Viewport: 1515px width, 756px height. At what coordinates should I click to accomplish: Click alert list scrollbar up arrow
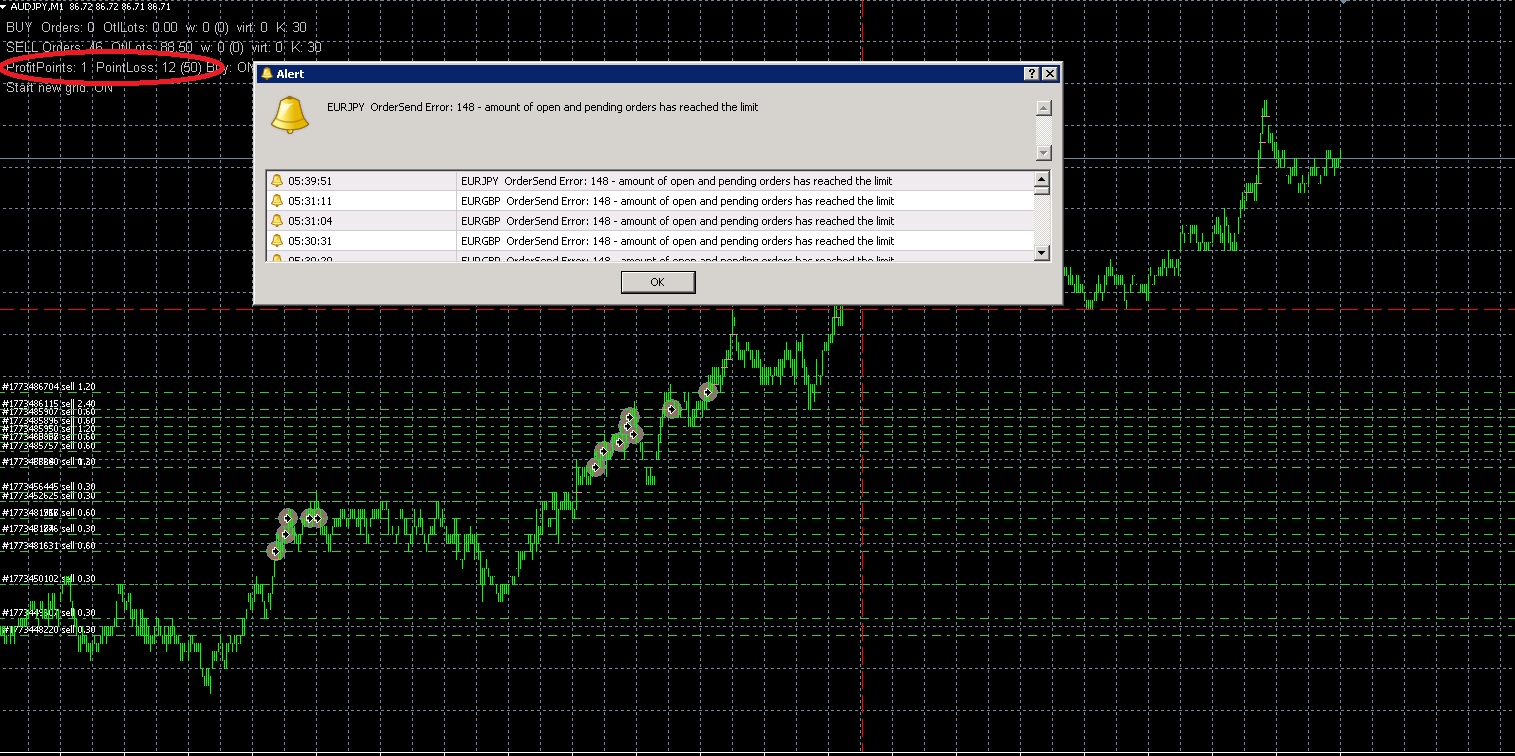point(1042,180)
